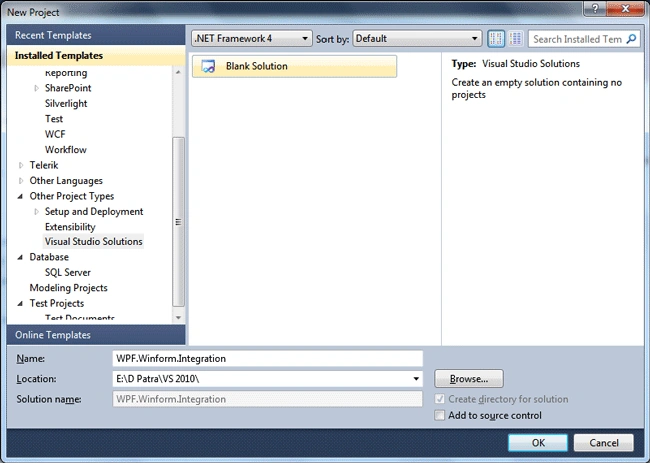Image resolution: width=650 pixels, height=463 pixels.
Task: Select the Telerik tree item label
Action: coord(44,165)
